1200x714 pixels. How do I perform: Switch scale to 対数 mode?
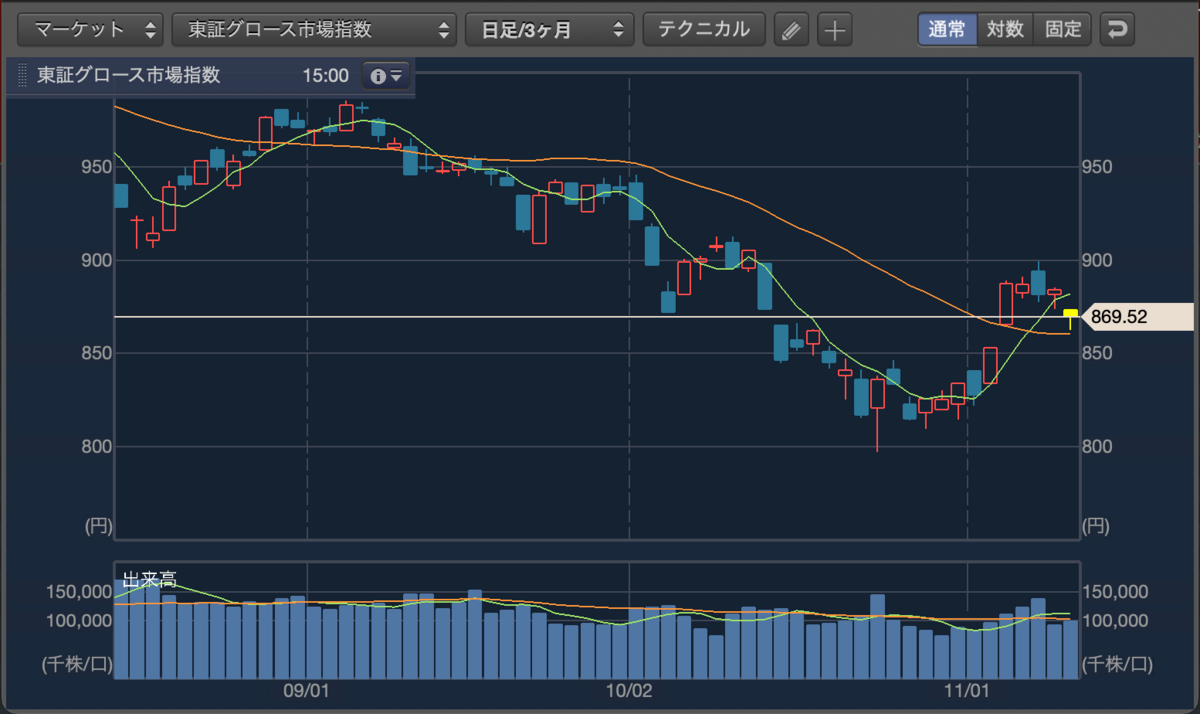click(x=1005, y=29)
